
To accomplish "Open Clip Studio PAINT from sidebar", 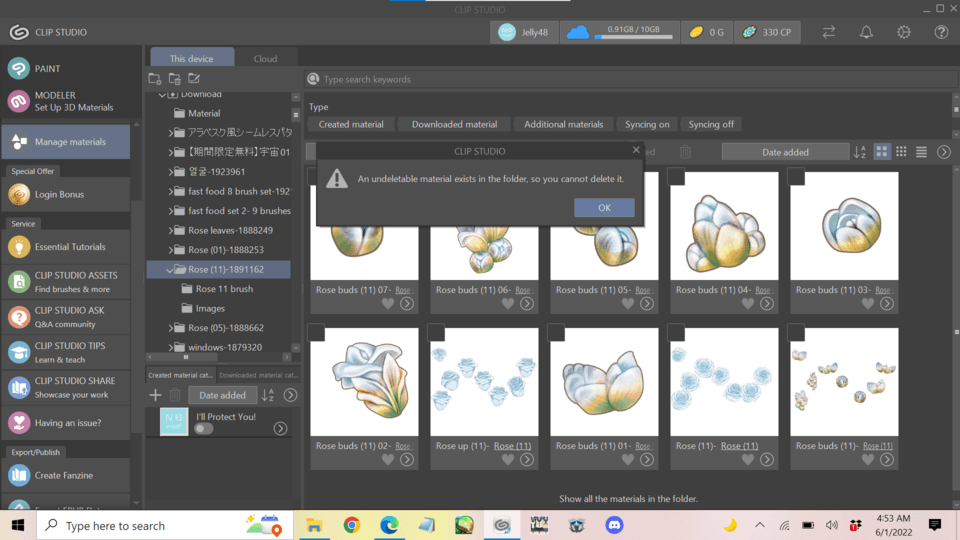I will (66, 69).
